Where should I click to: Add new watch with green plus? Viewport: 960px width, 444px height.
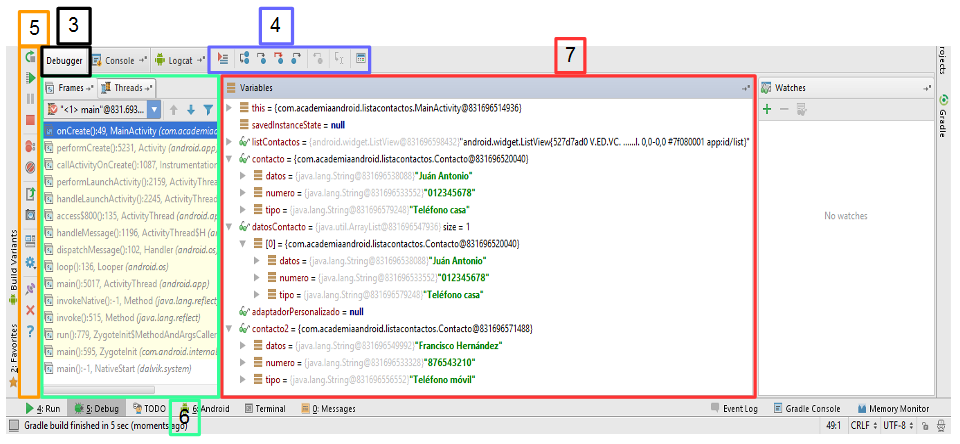[766, 110]
